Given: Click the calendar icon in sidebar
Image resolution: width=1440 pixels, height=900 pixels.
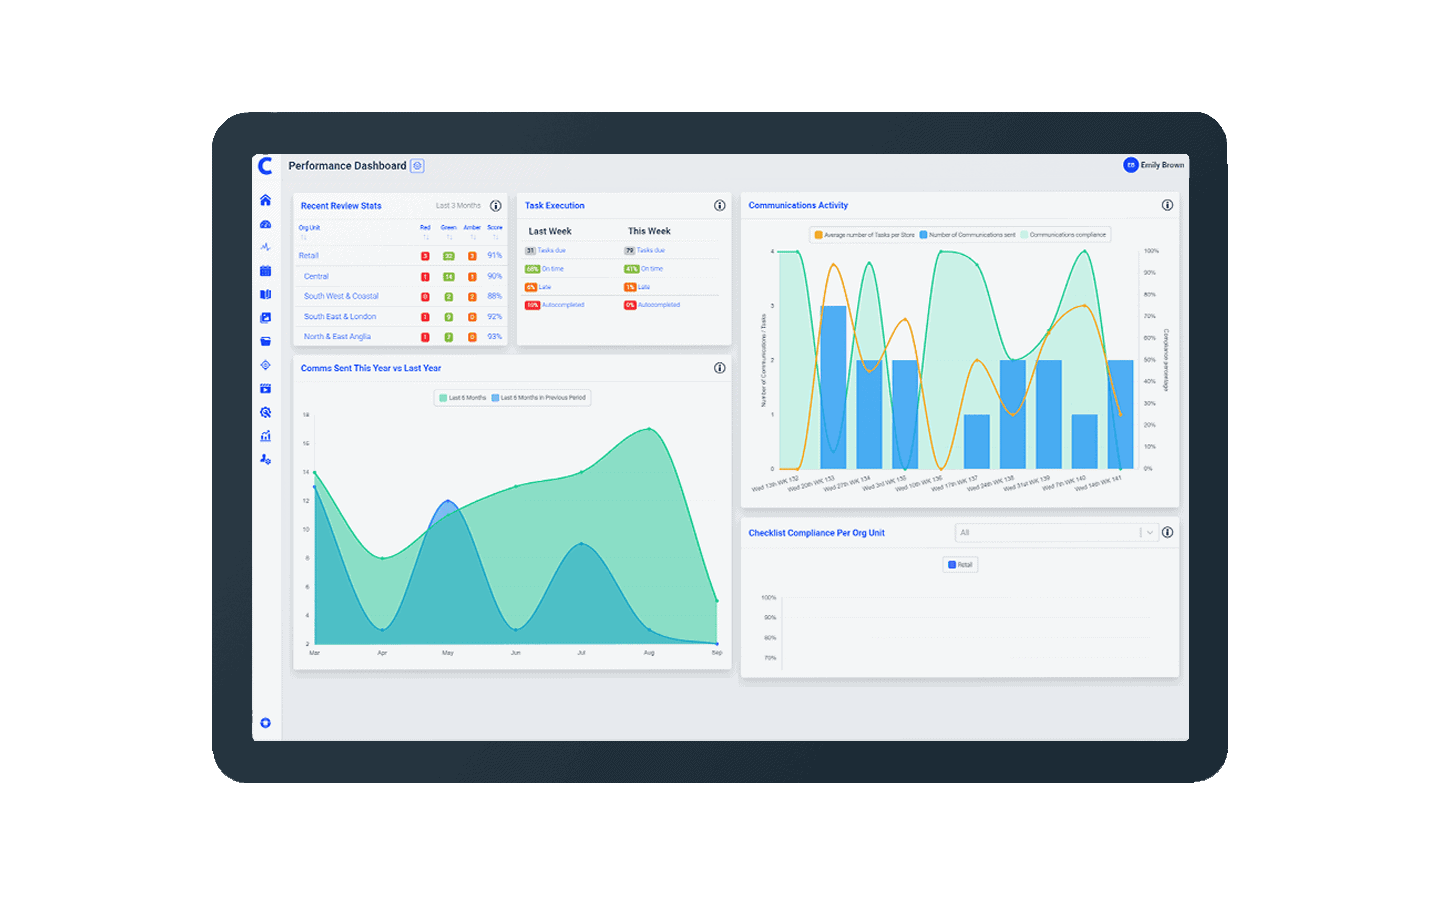Looking at the screenshot, I should pyautogui.click(x=265, y=271).
